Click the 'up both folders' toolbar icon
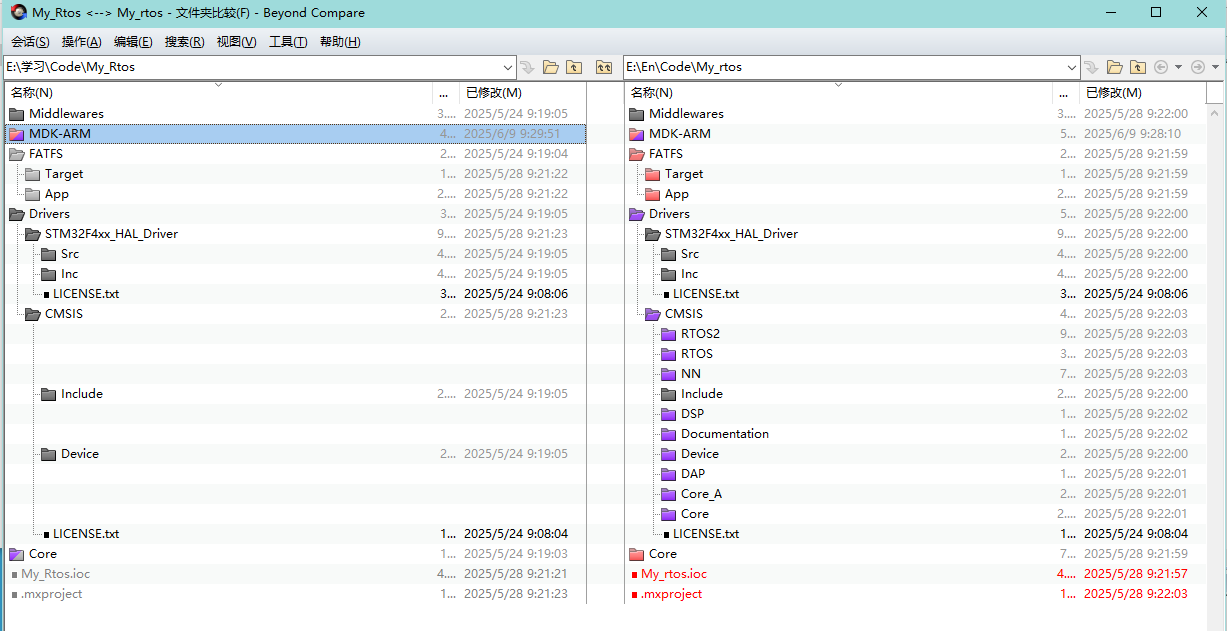Viewport: 1227px width, 631px height. click(604, 67)
